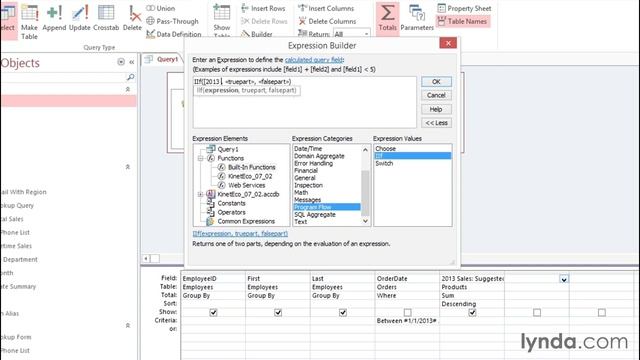Select Operators in Expression Elements
640x360 pixels.
click(x=231, y=212)
